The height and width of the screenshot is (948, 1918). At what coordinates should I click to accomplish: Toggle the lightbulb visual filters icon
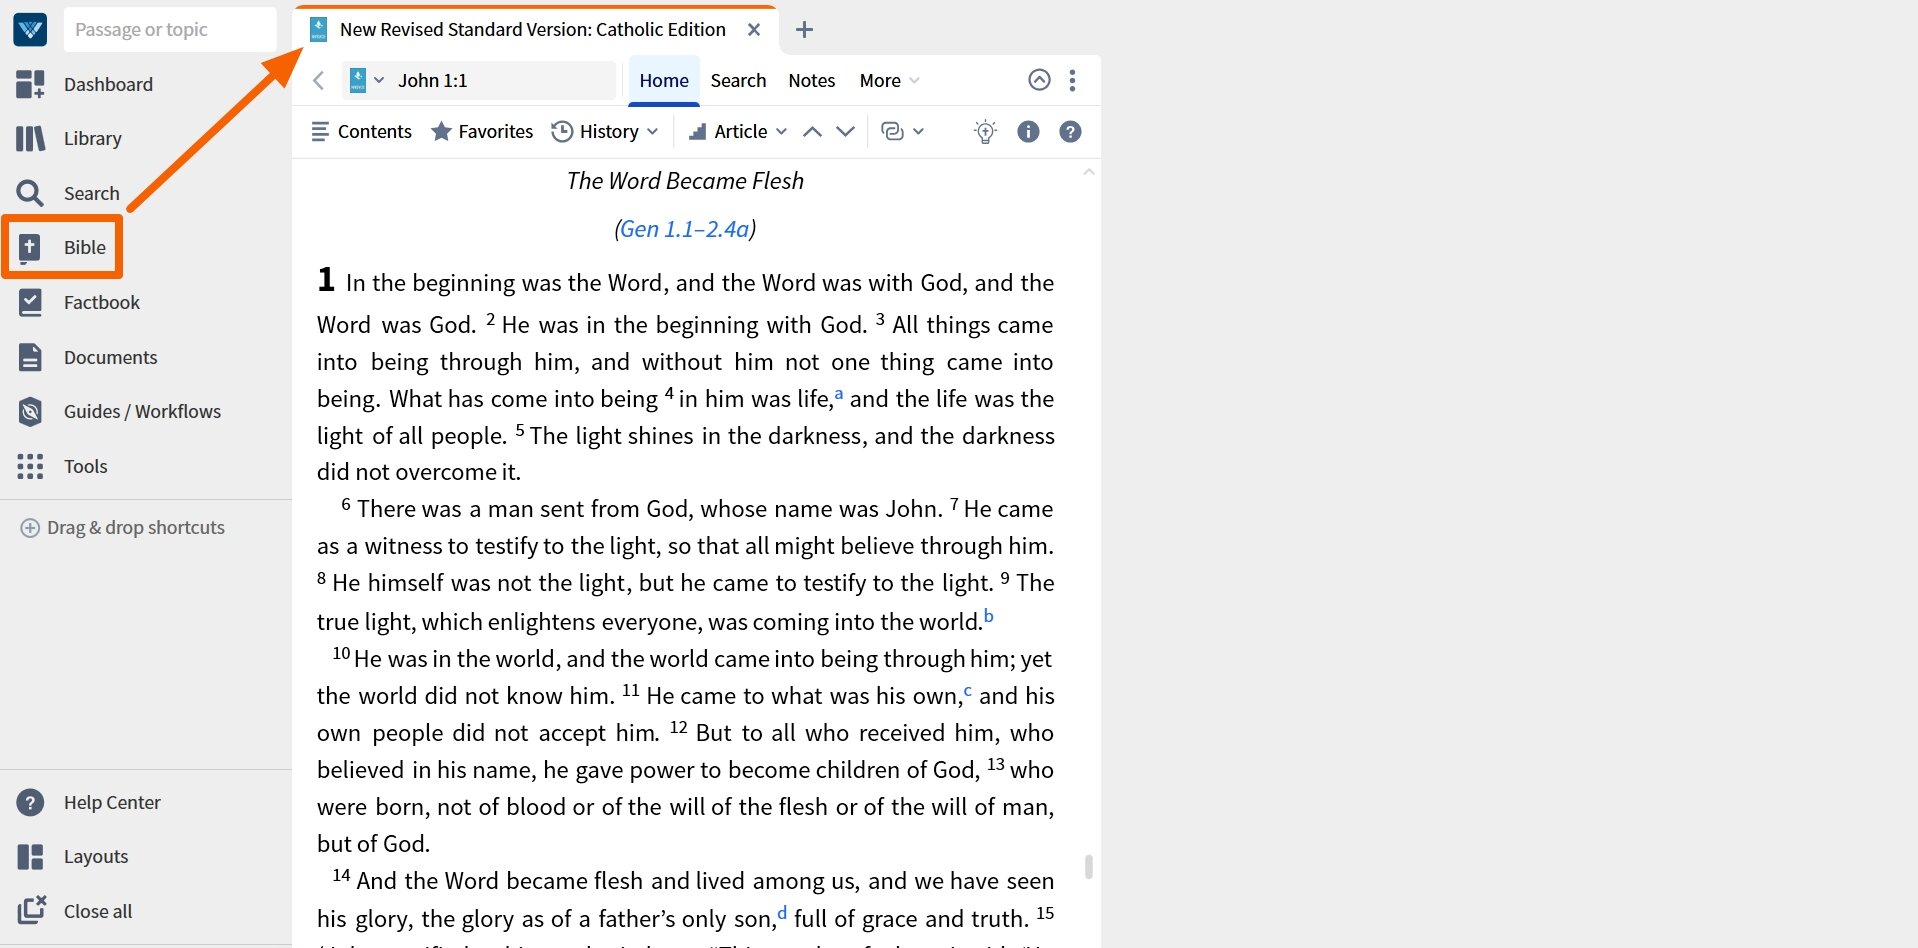click(985, 131)
